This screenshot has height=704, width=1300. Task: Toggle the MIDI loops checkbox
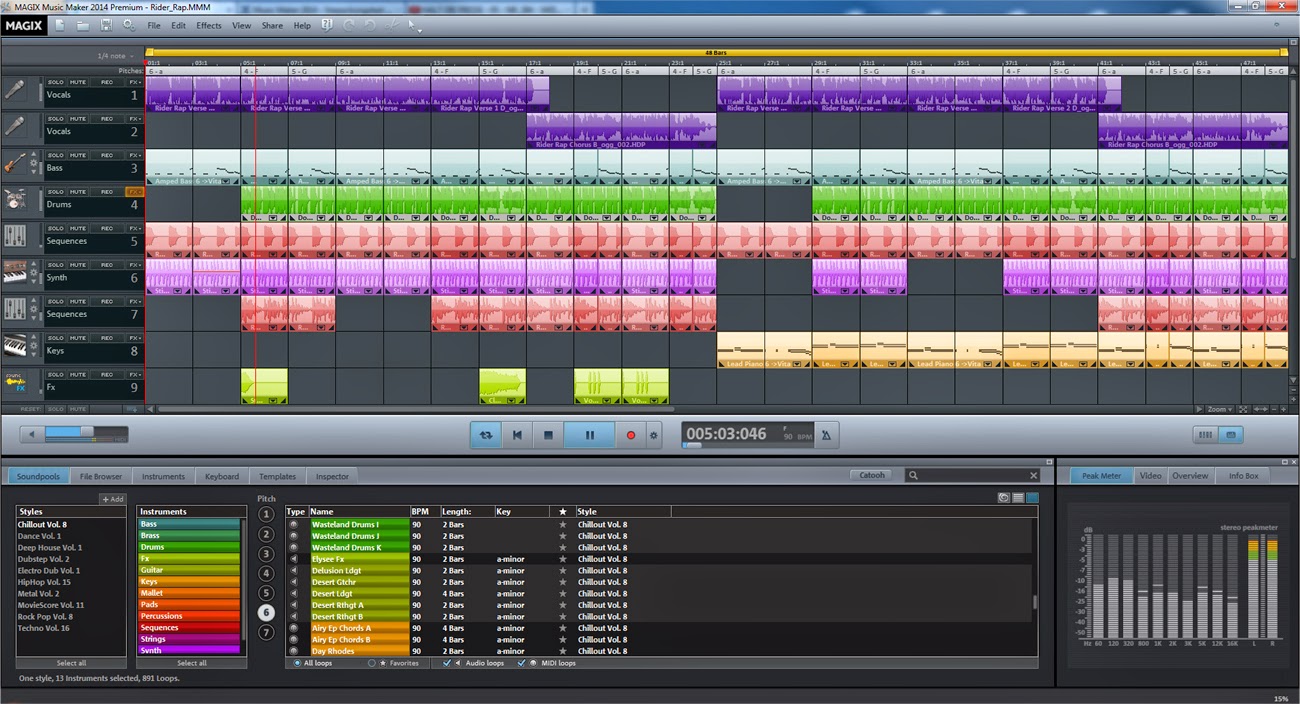tap(522, 663)
